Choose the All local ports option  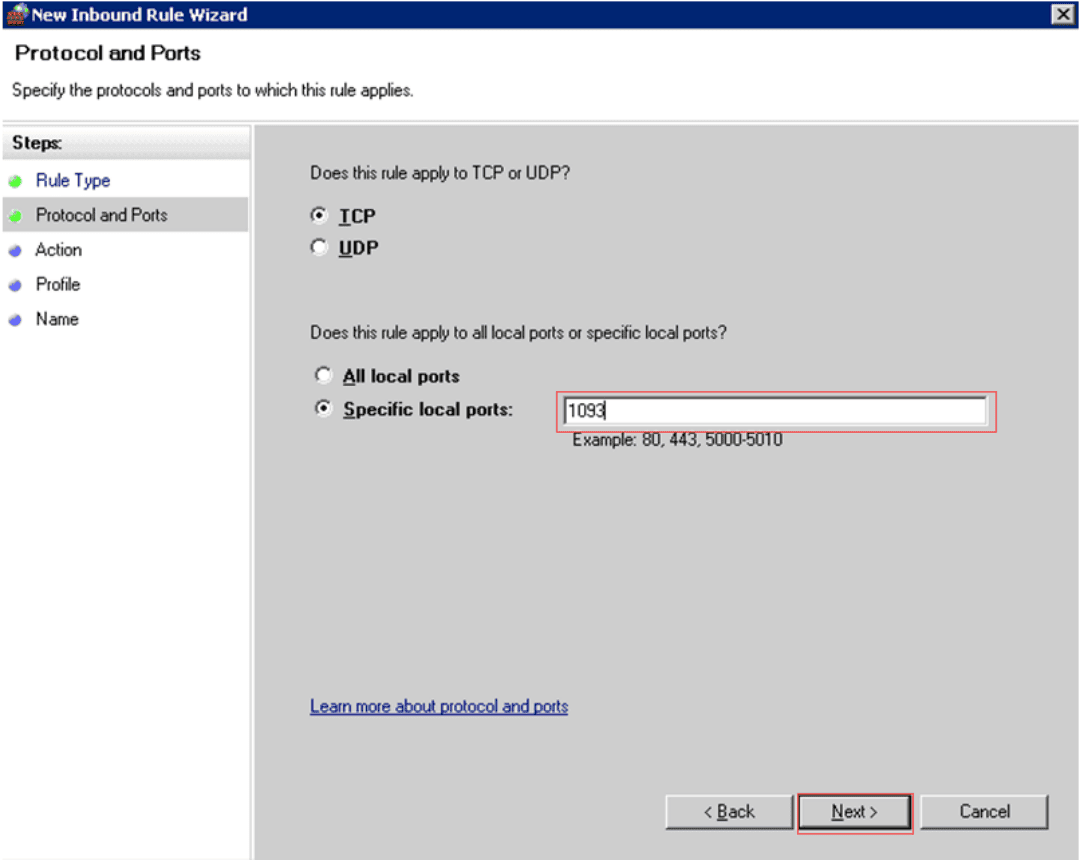tap(323, 375)
